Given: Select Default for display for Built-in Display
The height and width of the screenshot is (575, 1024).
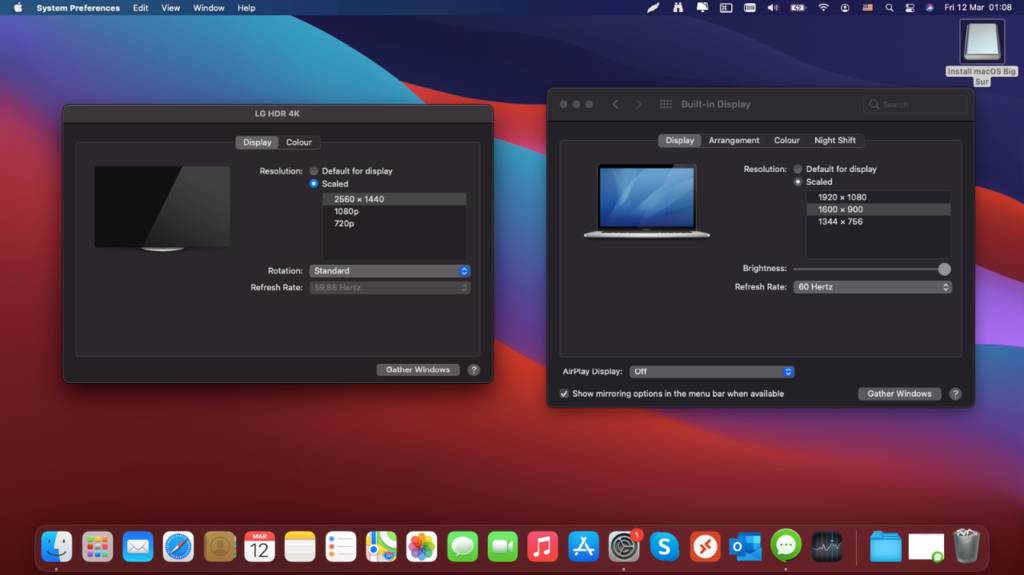Looking at the screenshot, I should pyautogui.click(x=798, y=169).
